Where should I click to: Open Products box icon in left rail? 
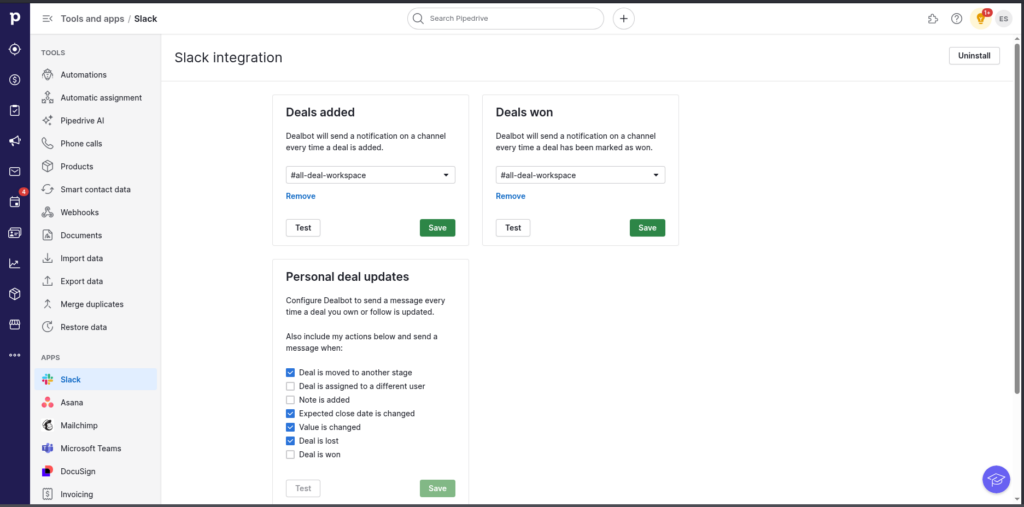14,294
